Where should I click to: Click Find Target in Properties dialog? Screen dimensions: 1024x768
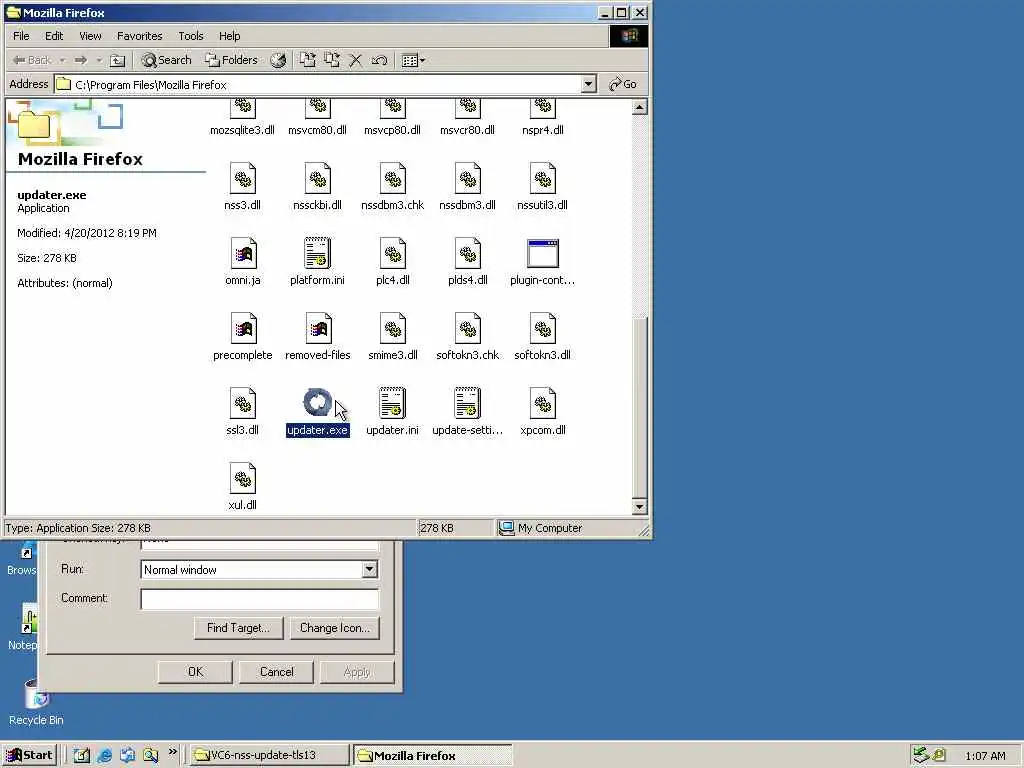tap(238, 628)
